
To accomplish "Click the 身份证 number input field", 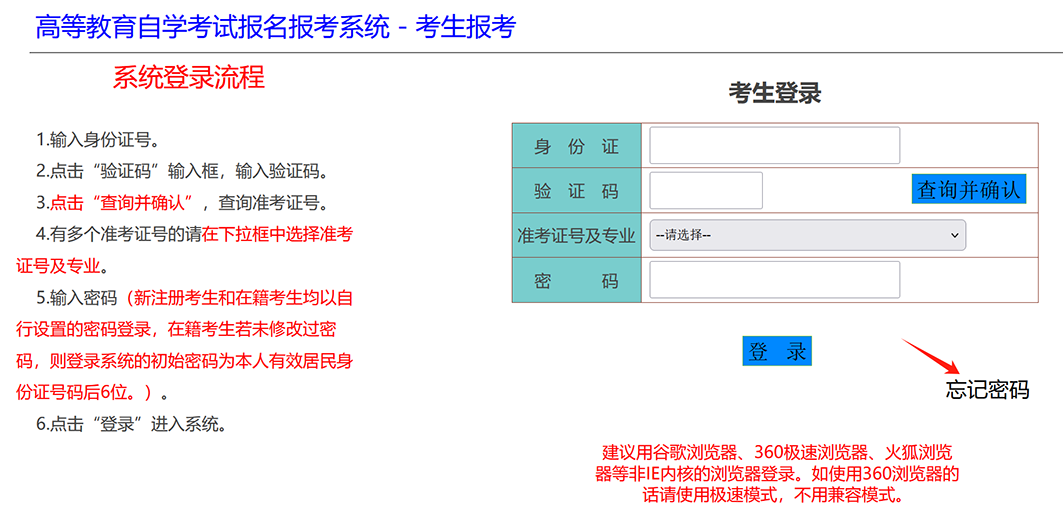I will [x=774, y=146].
